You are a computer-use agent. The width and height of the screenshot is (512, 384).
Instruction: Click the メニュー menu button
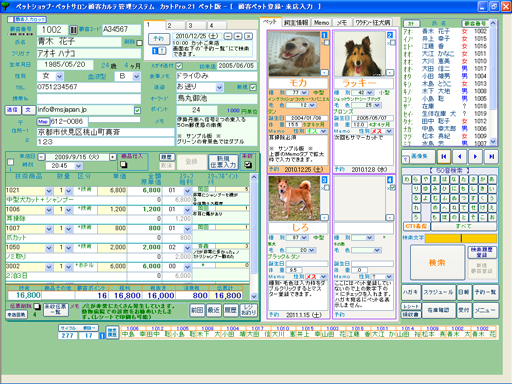point(485,310)
